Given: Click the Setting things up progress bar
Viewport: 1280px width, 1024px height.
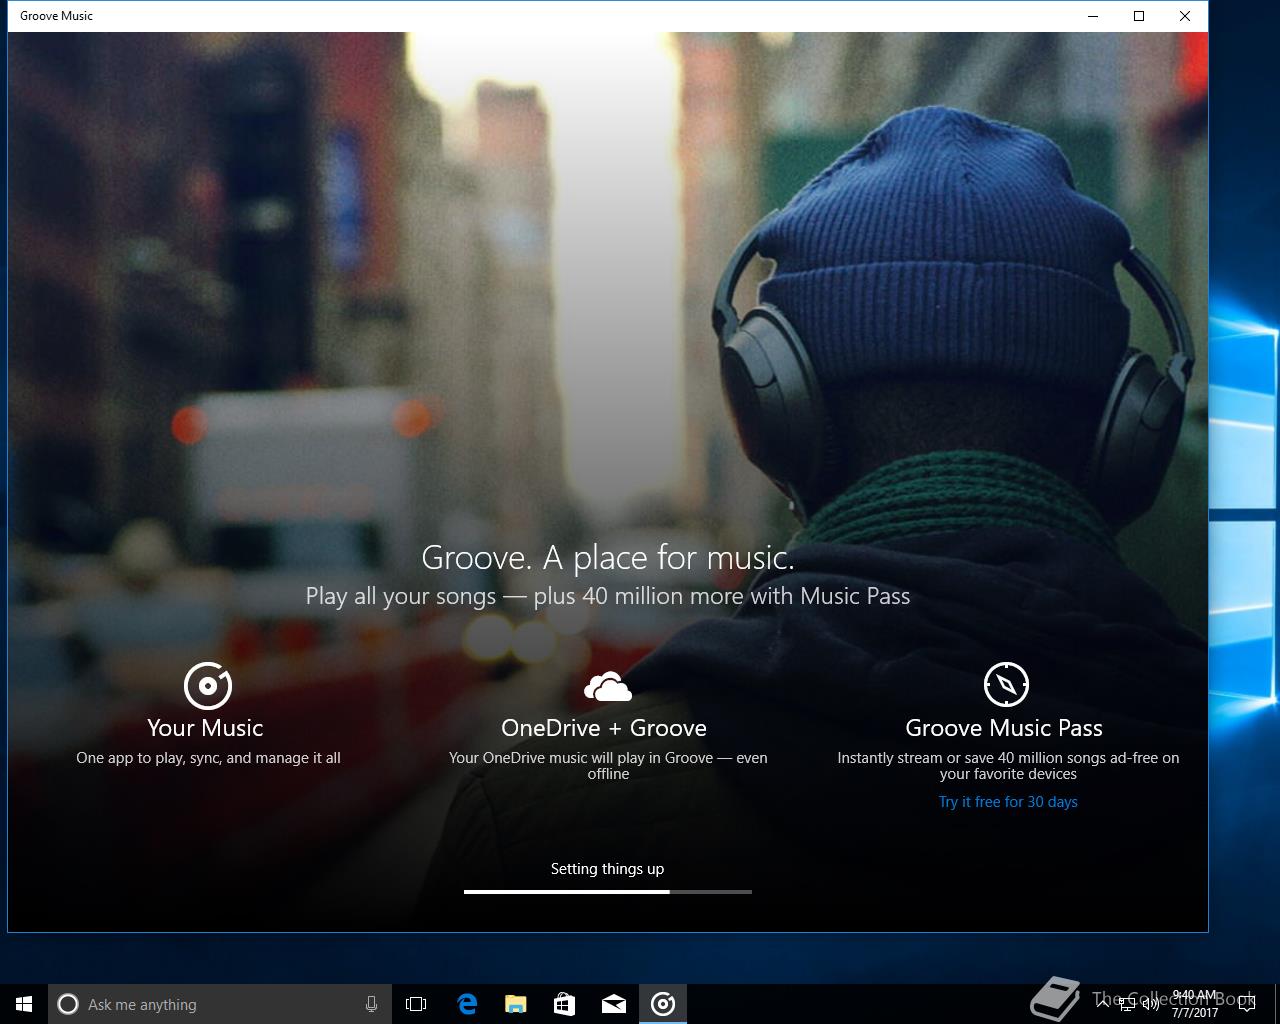Looking at the screenshot, I should [x=608, y=891].
